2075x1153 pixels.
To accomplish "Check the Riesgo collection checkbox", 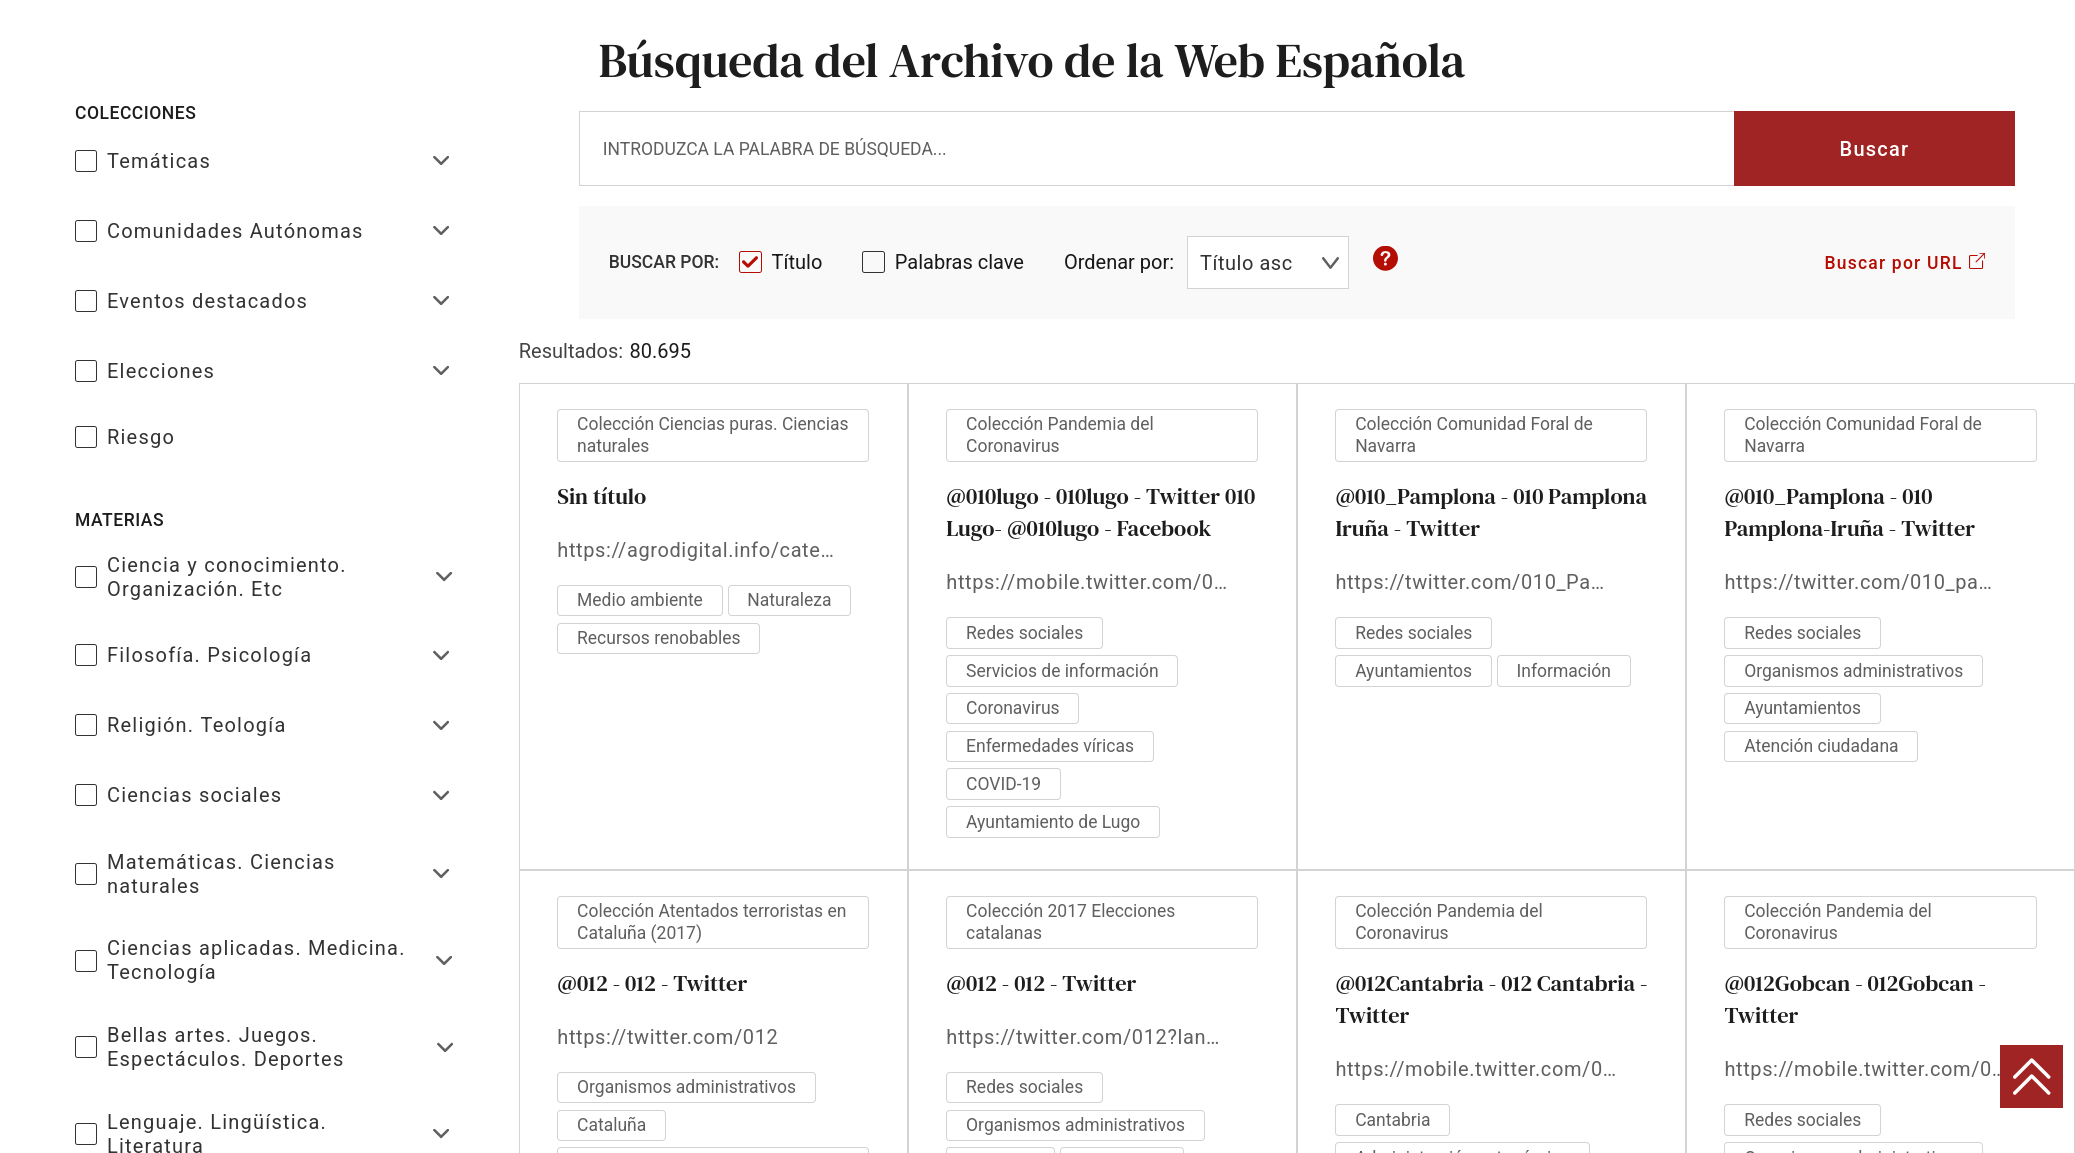I will coord(86,437).
